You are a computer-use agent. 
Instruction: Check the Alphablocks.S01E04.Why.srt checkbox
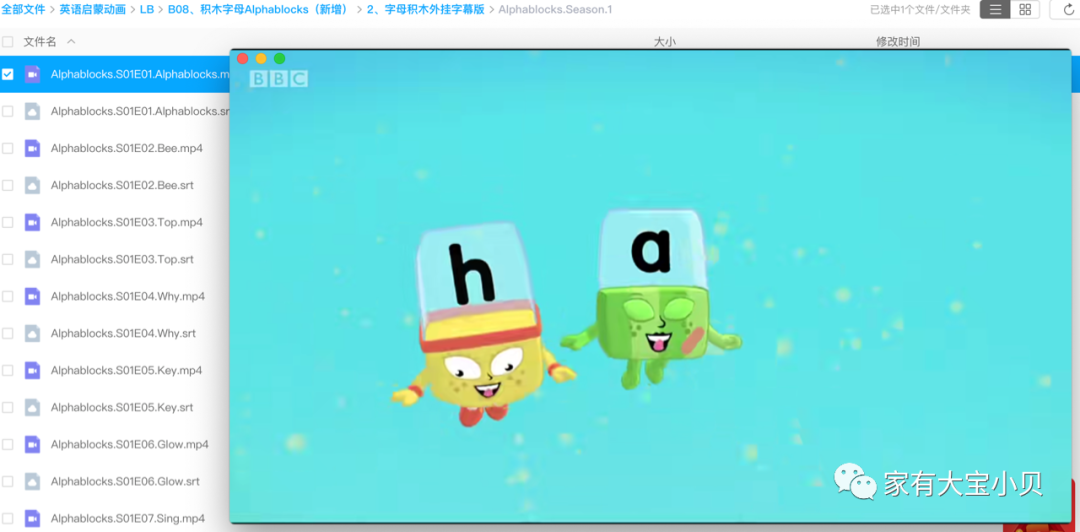pyautogui.click(x=8, y=334)
